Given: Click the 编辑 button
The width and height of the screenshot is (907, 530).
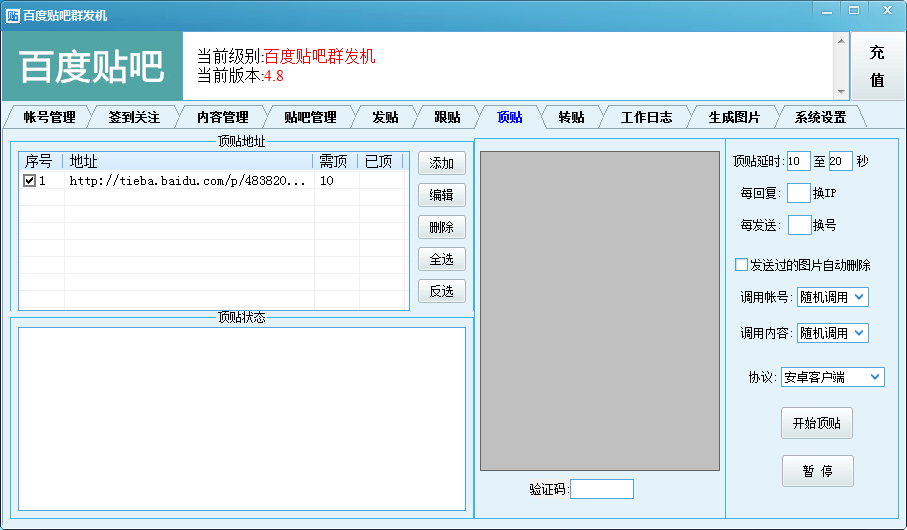Looking at the screenshot, I should click(x=442, y=195).
